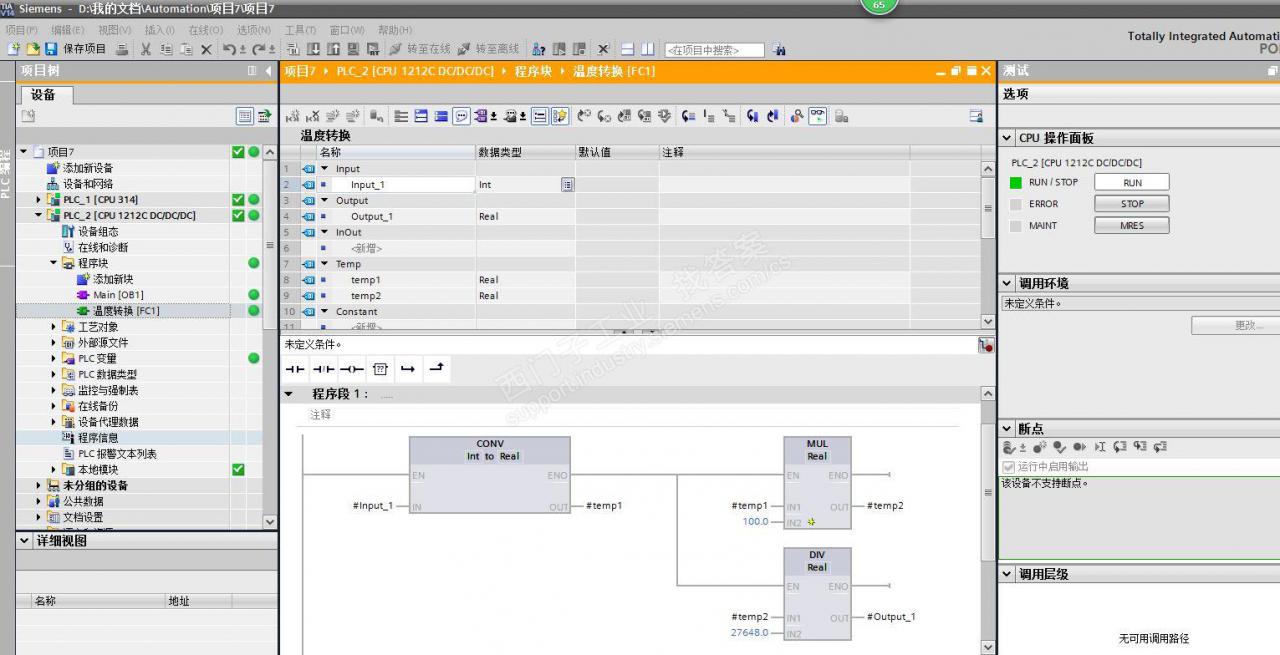This screenshot has height=655, width=1280.
Task: Click 转至在线 go online button
Action: (x=419, y=49)
